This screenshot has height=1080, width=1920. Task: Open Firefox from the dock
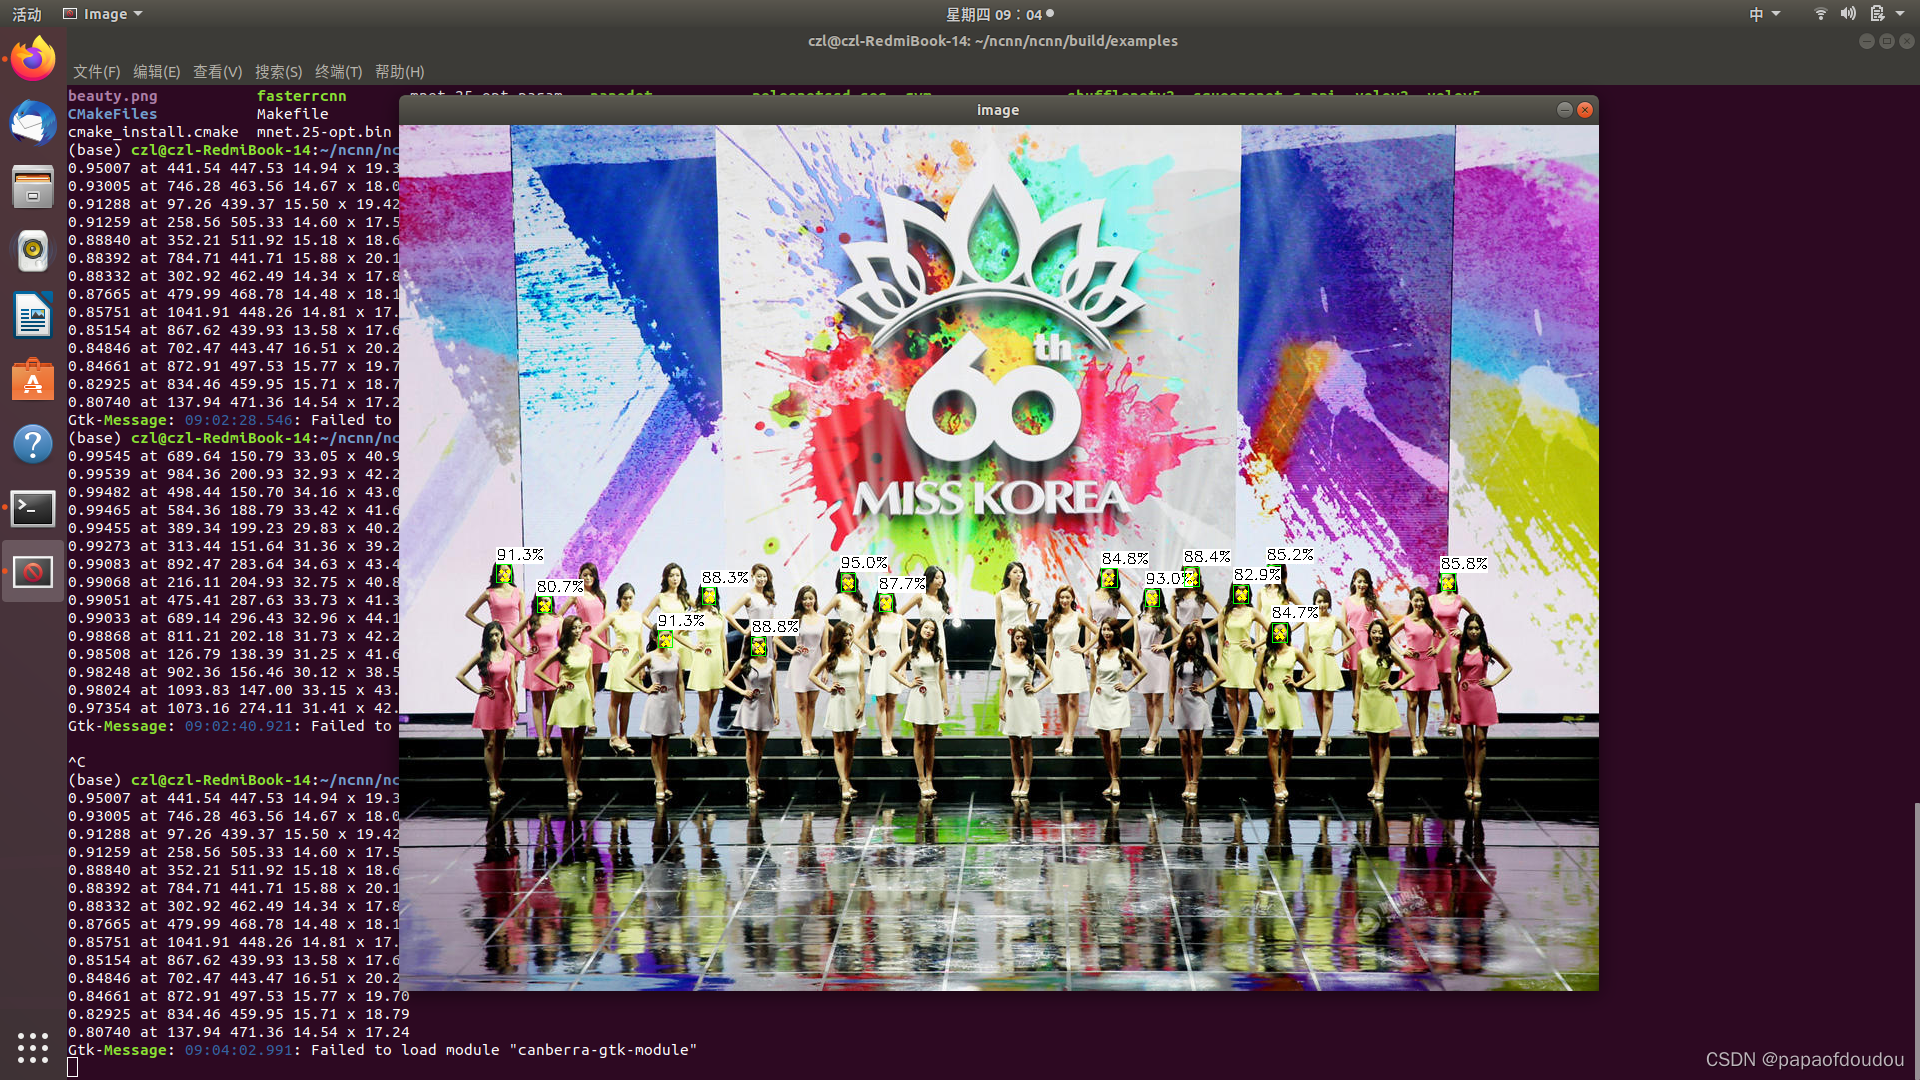pos(33,59)
